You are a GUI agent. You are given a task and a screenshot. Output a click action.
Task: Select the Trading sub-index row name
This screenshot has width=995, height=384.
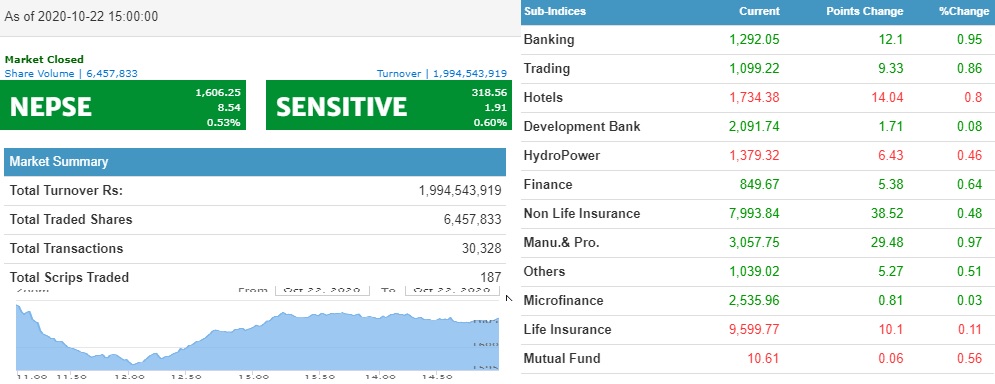(547, 69)
